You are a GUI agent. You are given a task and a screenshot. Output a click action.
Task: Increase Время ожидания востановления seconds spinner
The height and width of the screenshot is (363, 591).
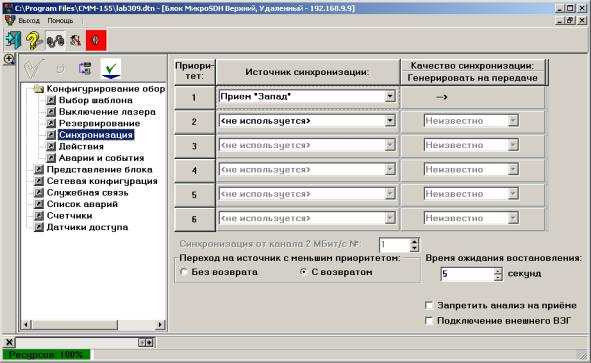498,271
